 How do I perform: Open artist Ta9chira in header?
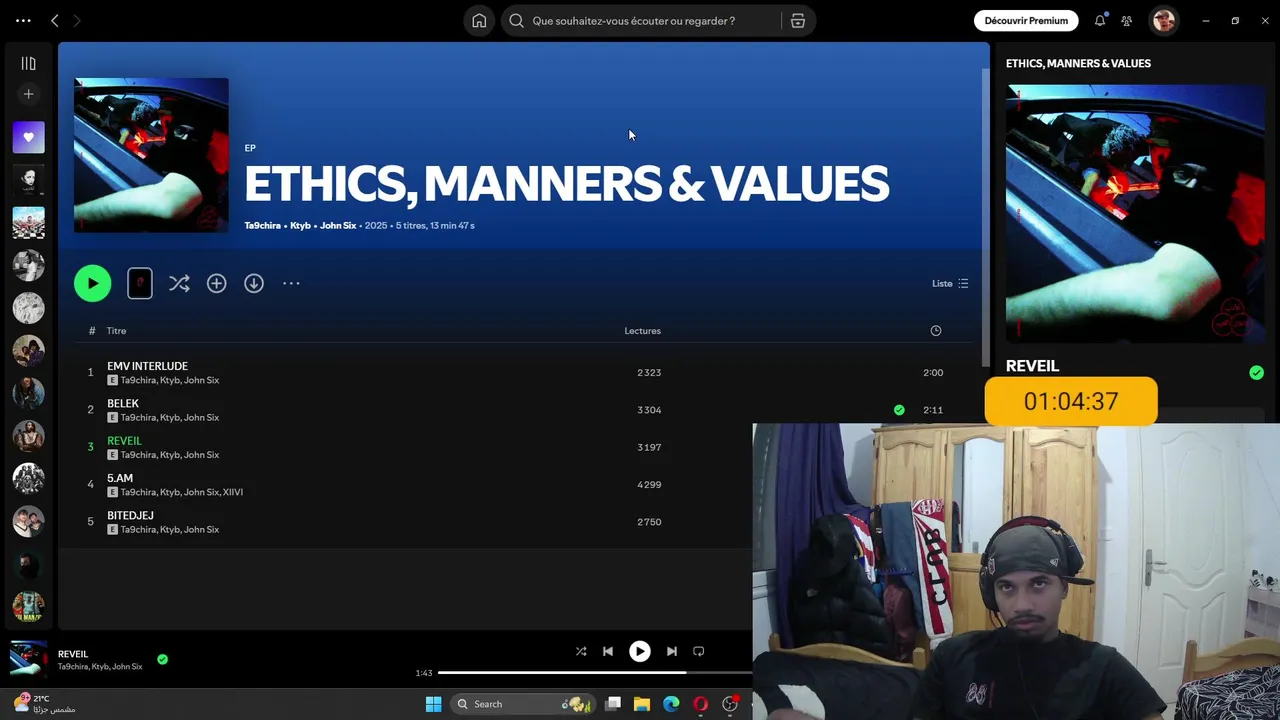[x=263, y=226]
